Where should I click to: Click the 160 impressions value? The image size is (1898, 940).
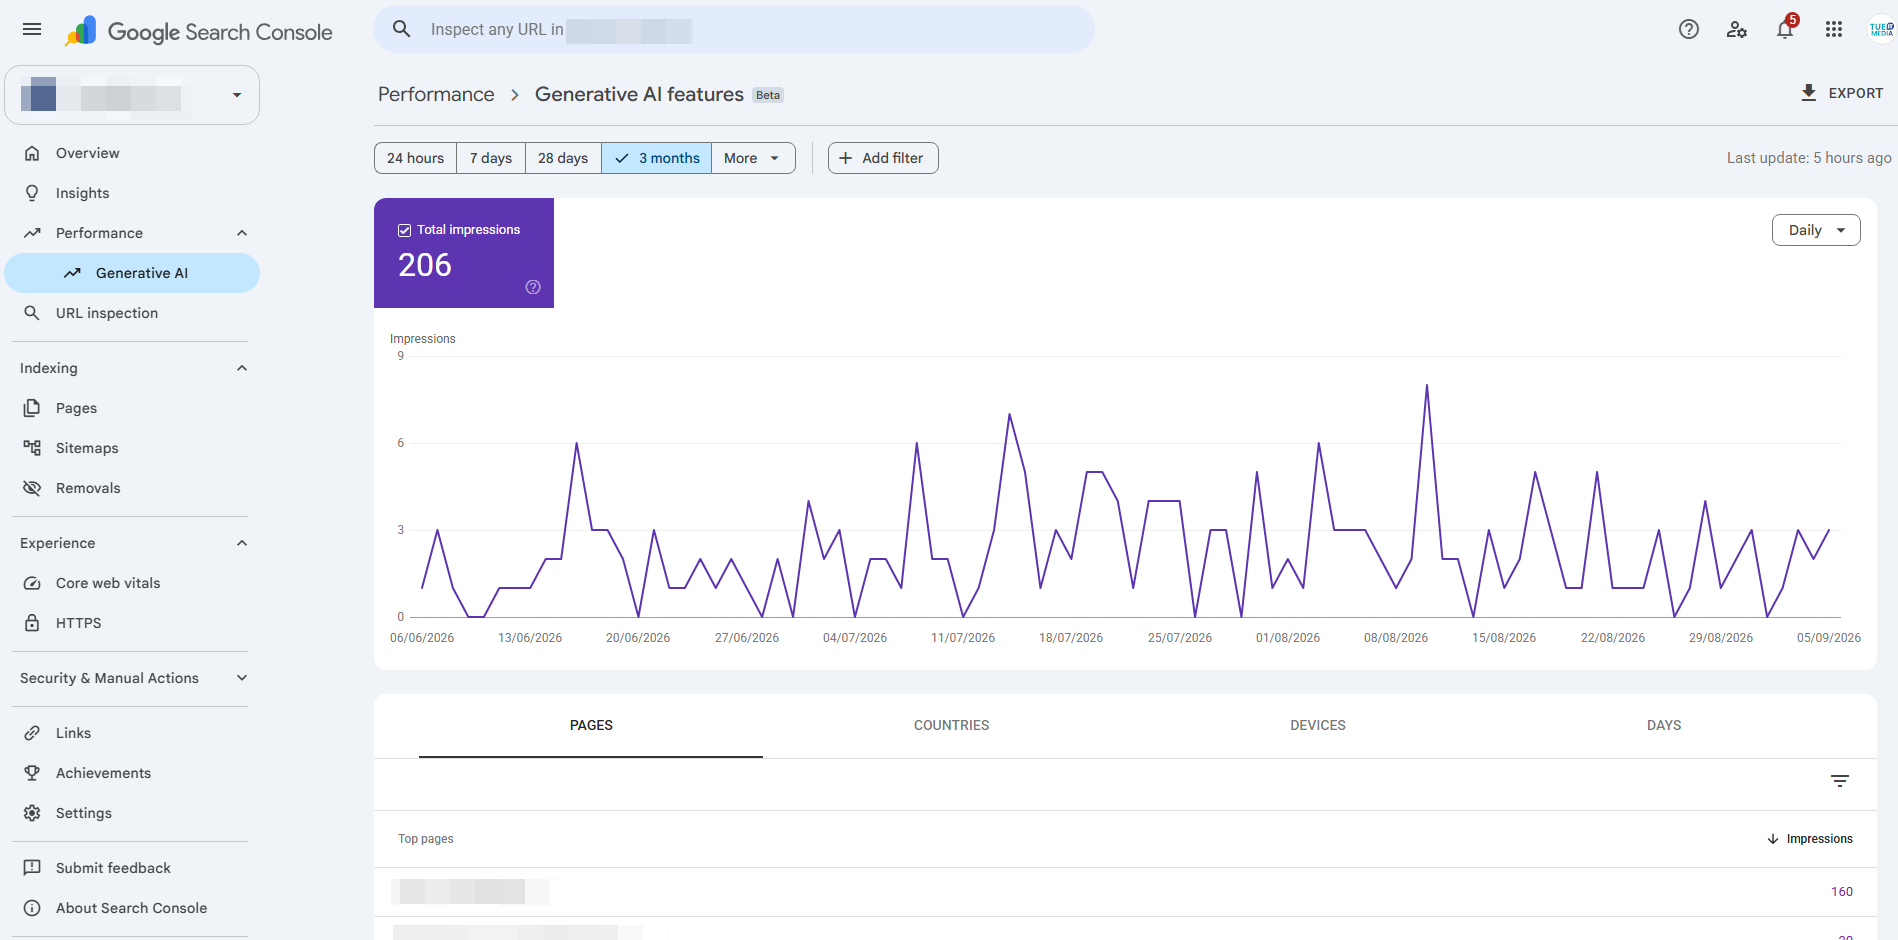click(1842, 892)
